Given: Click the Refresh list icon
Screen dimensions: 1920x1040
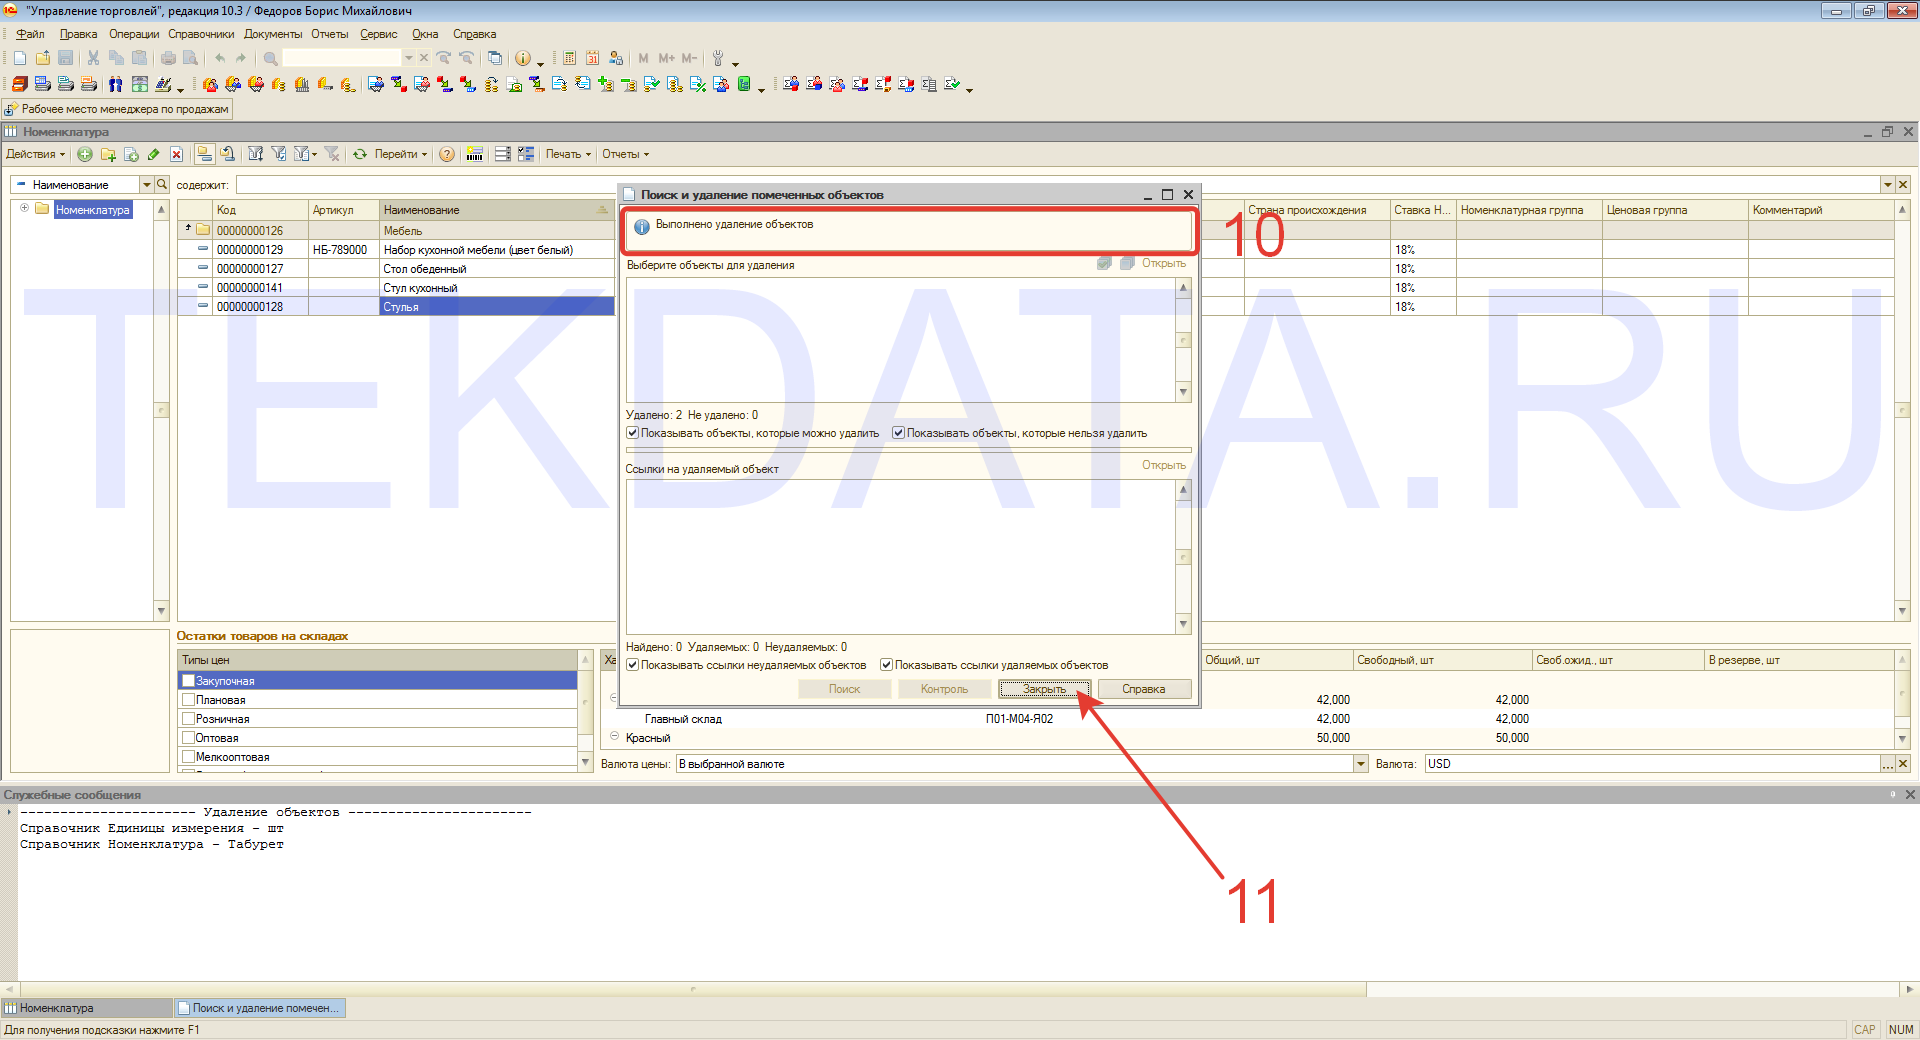Looking at the screenshot, I should [x=360, y=154].
